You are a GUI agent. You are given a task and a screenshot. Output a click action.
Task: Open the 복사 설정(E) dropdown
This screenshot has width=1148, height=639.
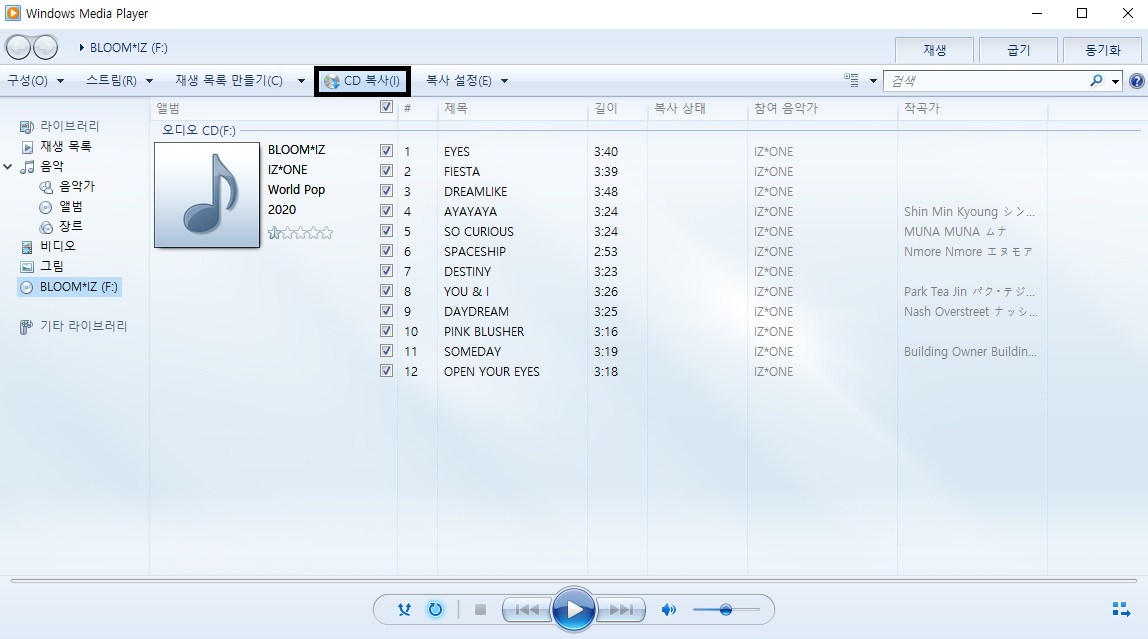pyautogui.click(x=467, y=81)
